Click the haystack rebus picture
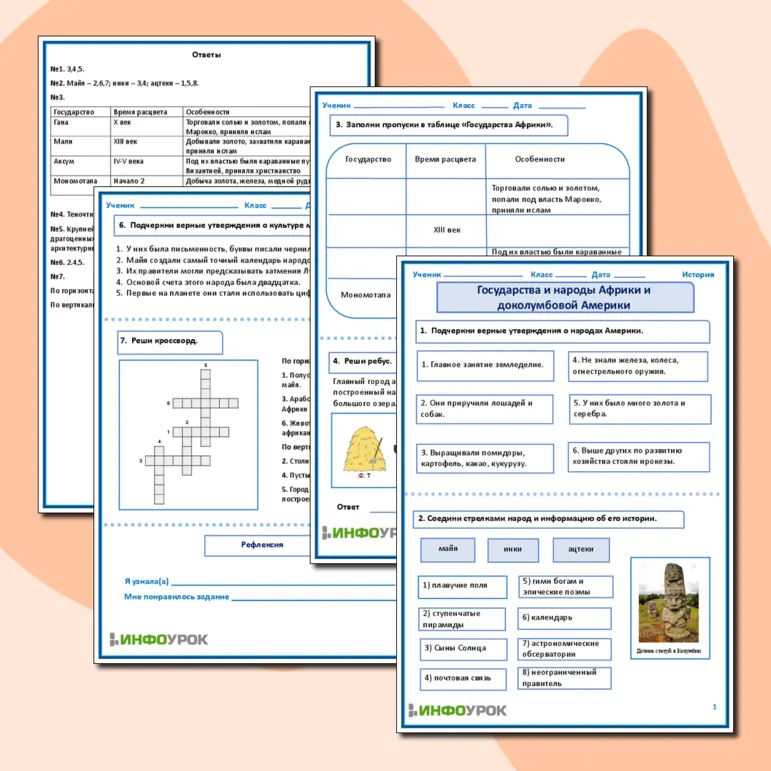 click(x=364, y=451)
